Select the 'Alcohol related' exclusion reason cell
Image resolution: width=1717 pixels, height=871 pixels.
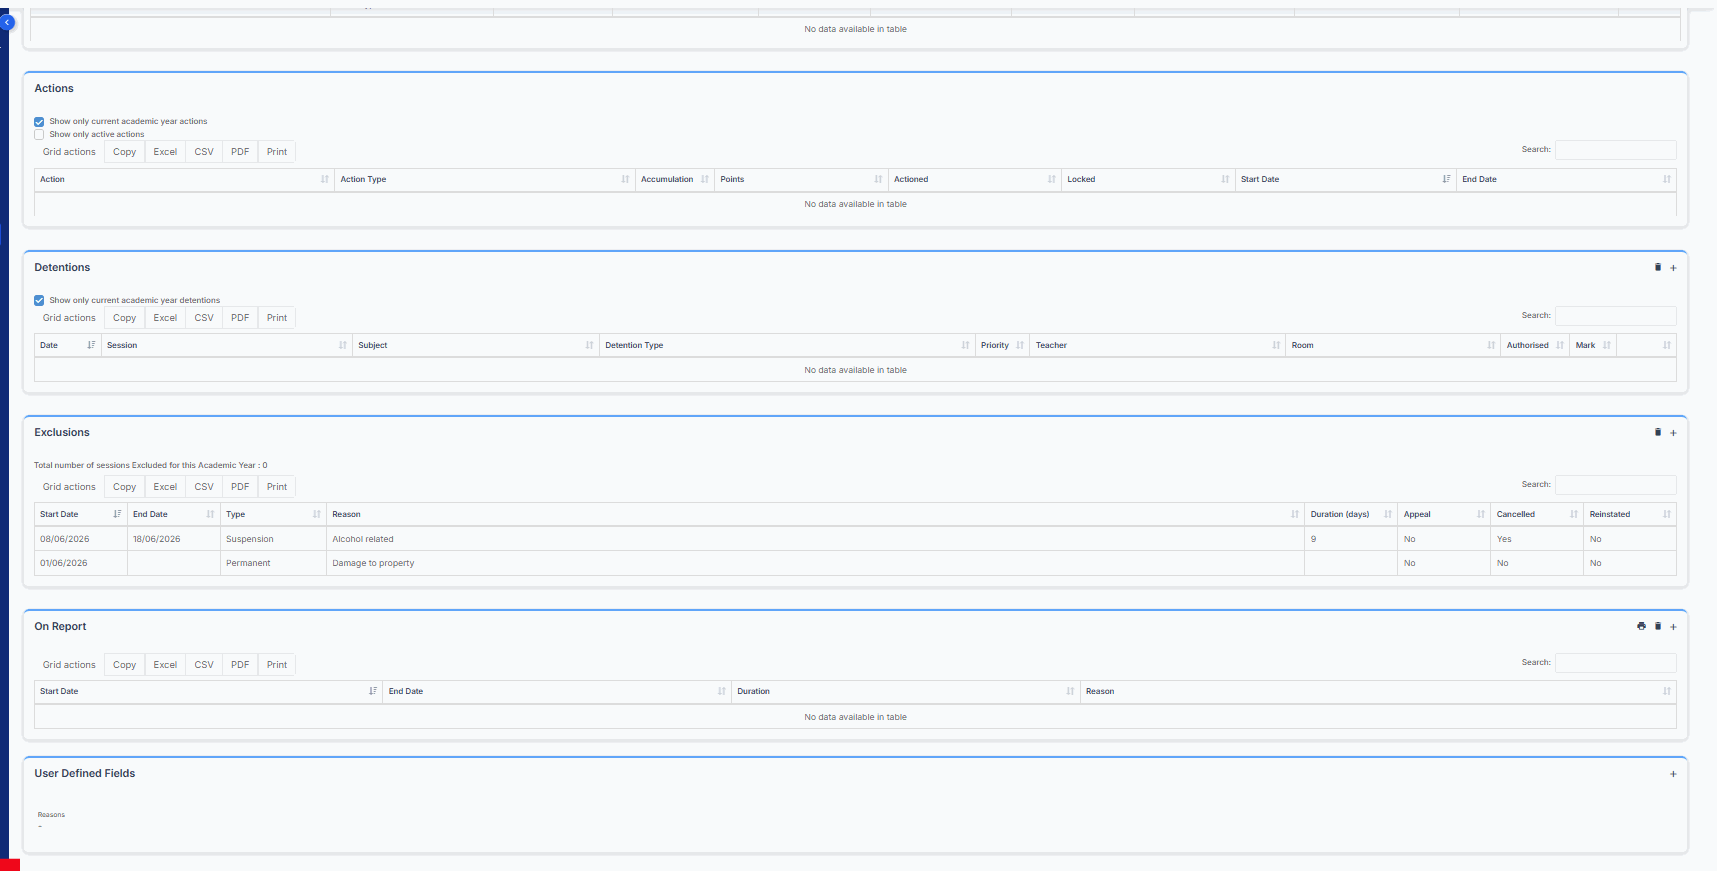[815, 539]
